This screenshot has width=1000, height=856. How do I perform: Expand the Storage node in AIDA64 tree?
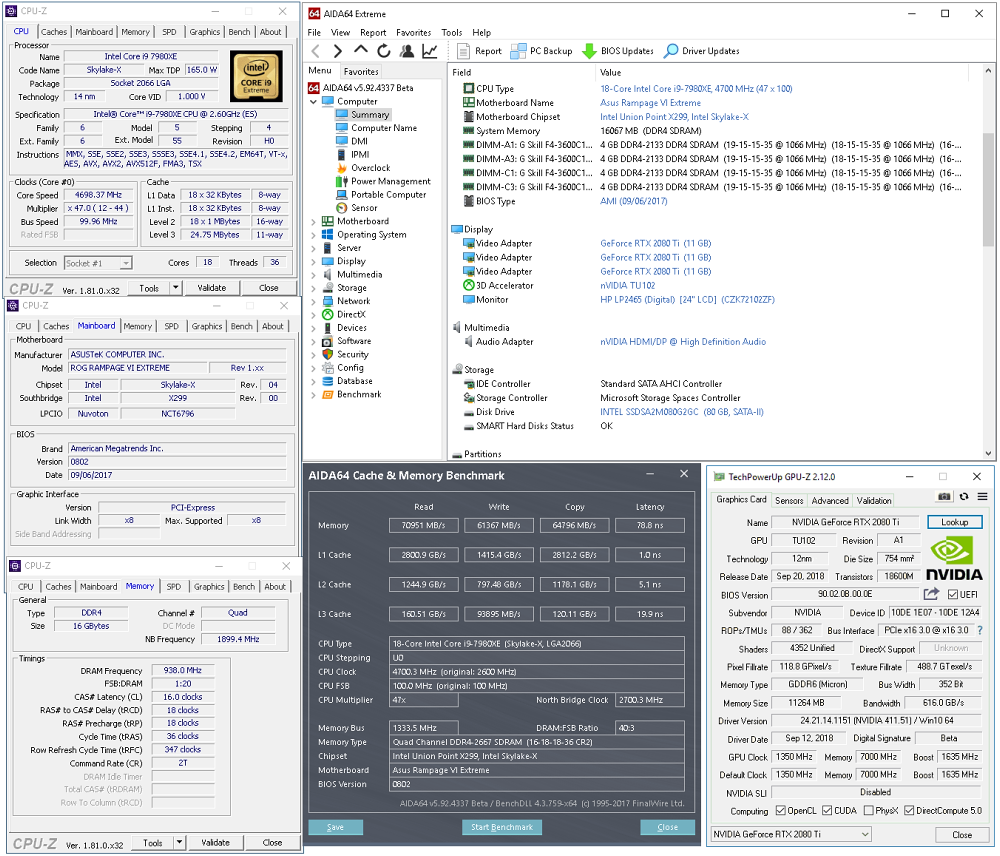coord(313,288)
